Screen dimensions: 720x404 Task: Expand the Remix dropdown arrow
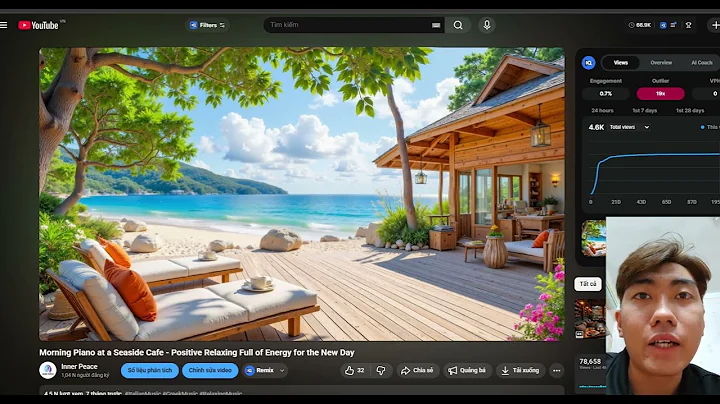pos(282,370)
